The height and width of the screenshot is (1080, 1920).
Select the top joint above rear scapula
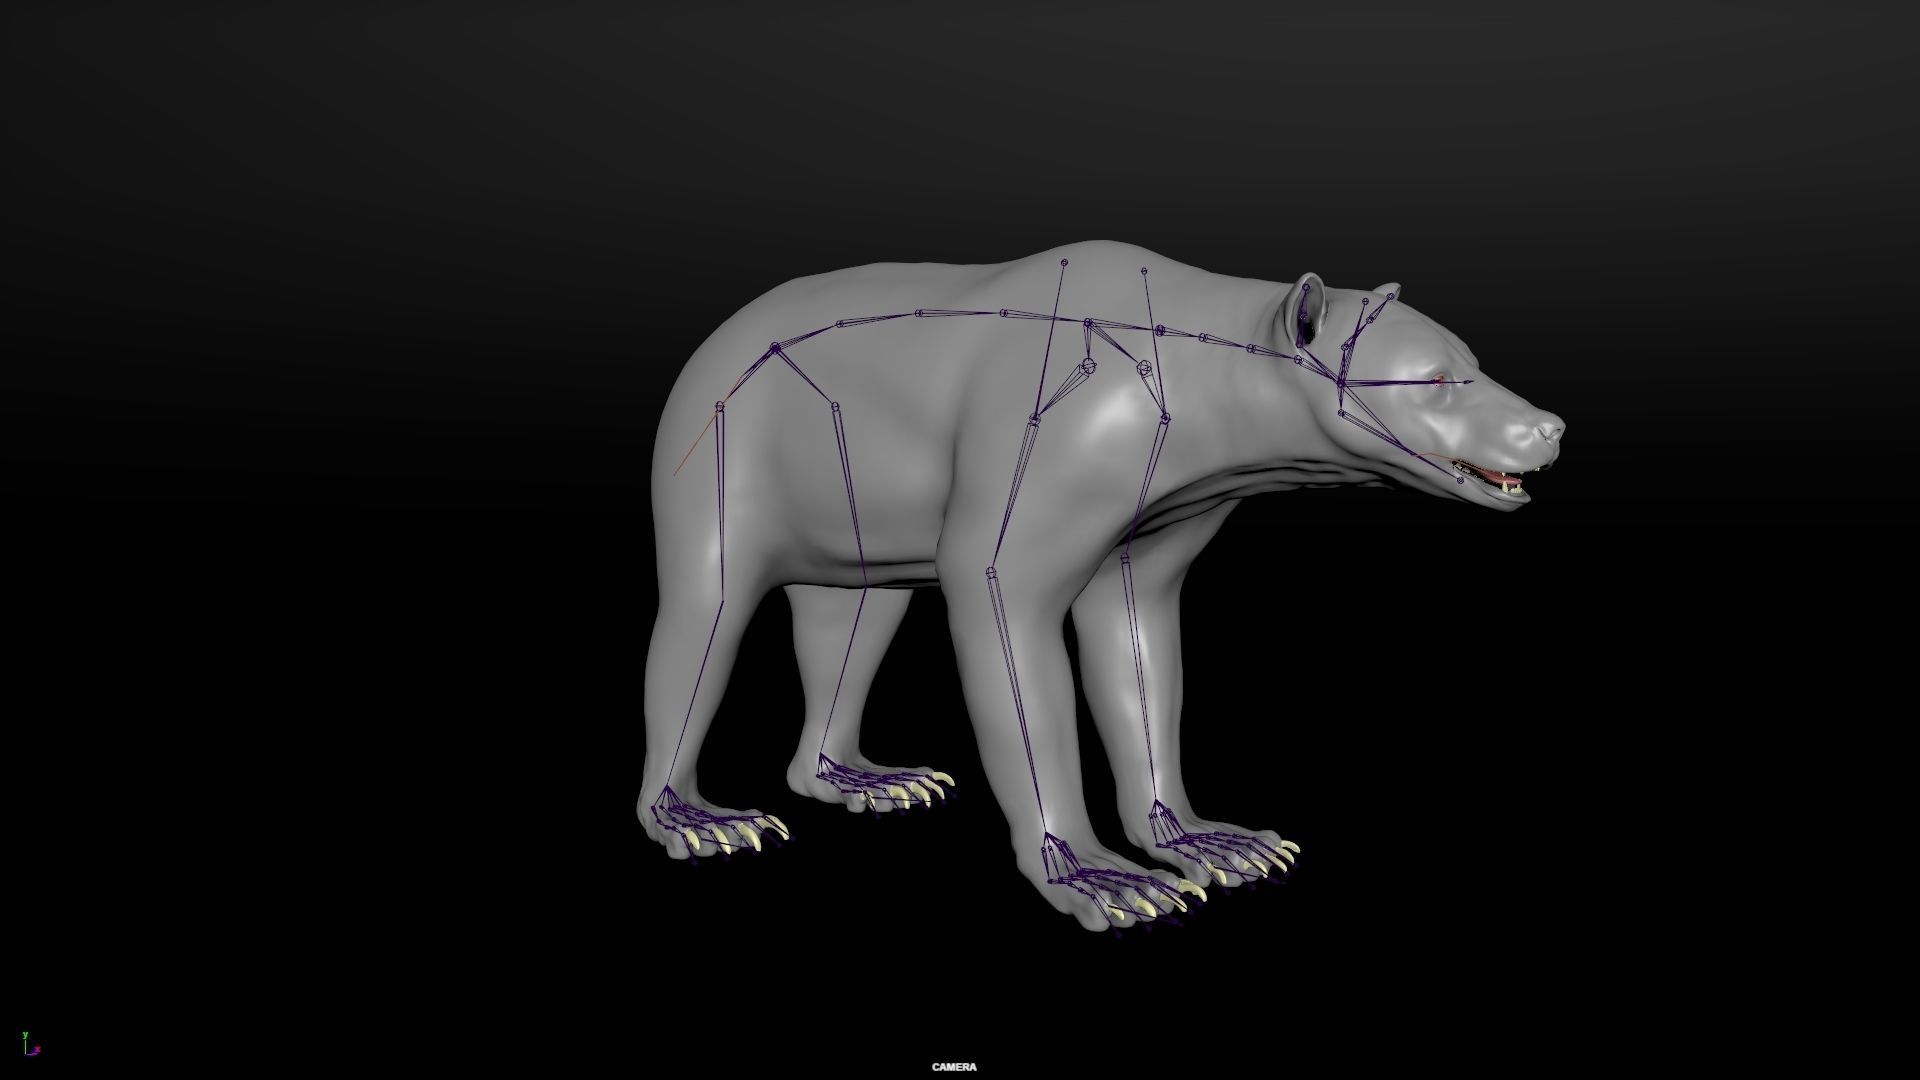coord(1064,264)
